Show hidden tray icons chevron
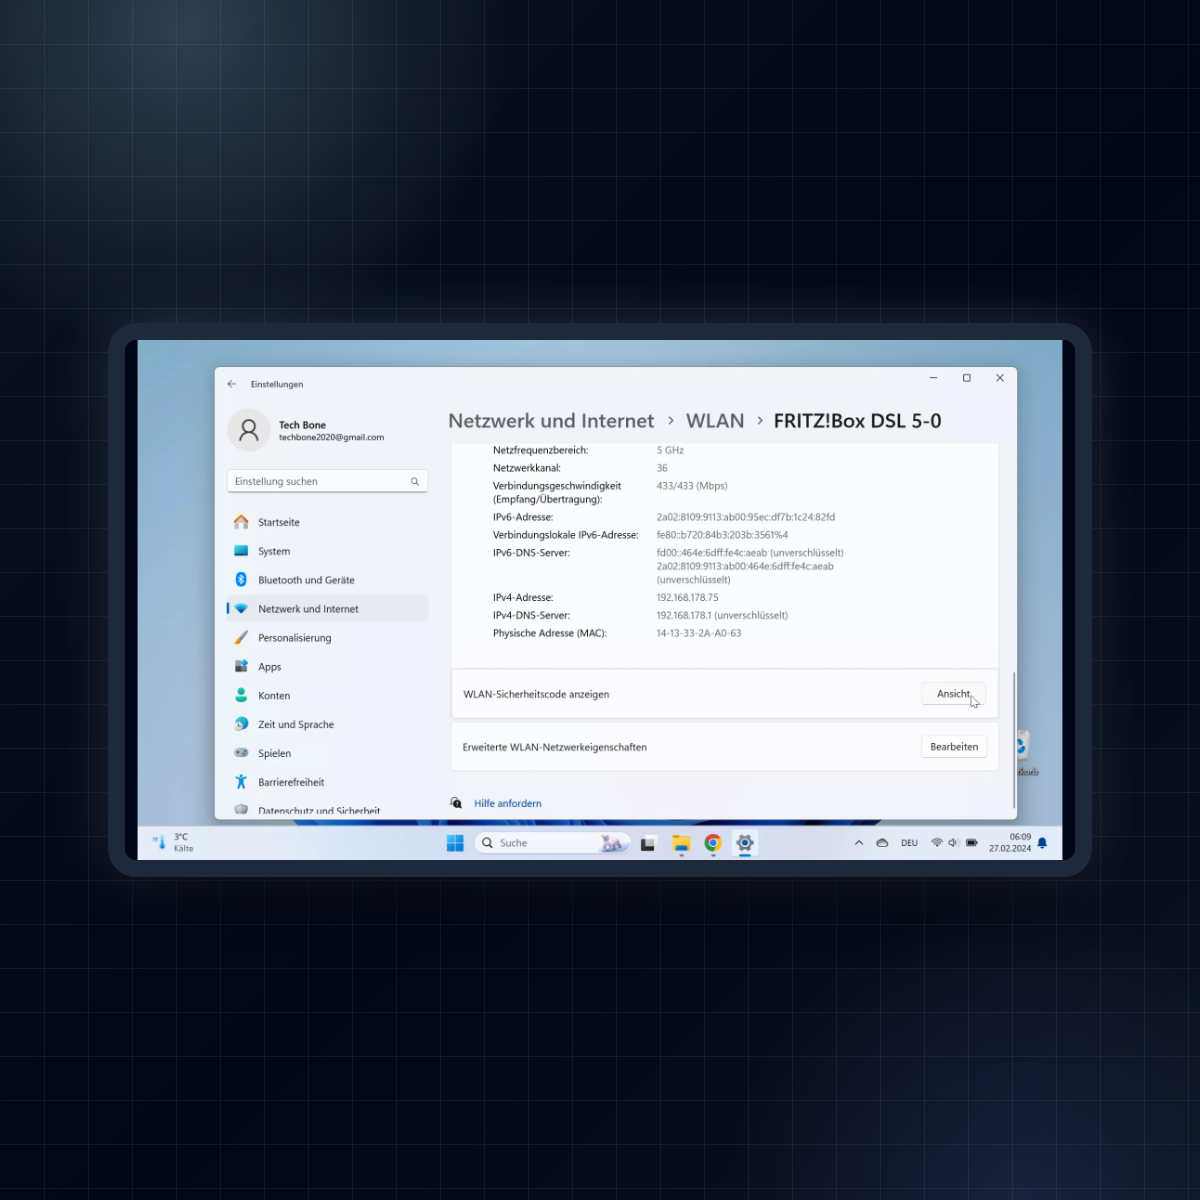The width and height of the screenshot is (1200, 1200). pos(859,843)
